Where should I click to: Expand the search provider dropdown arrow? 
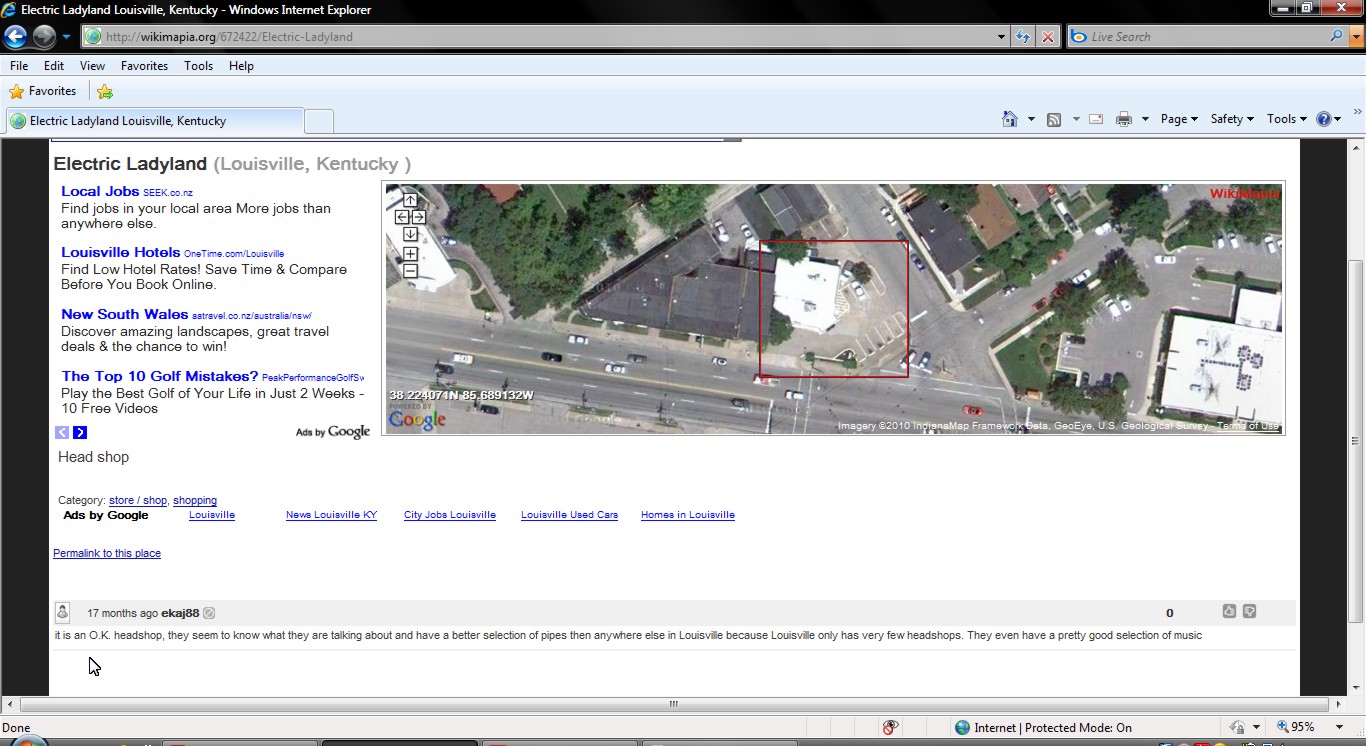pos(1355,36)
